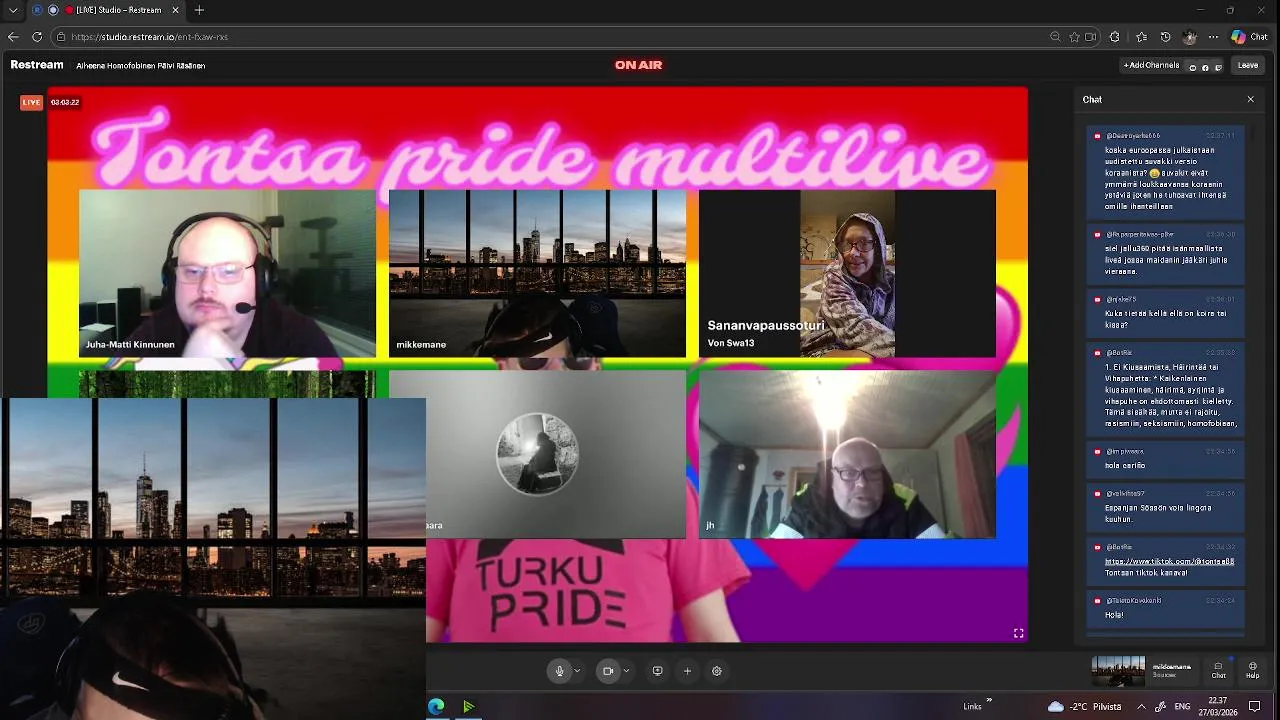The height and width of the screenshot is (720, 1280).
Task: Click the LIVE badge on the preview
Action: [x=32, y=102]
